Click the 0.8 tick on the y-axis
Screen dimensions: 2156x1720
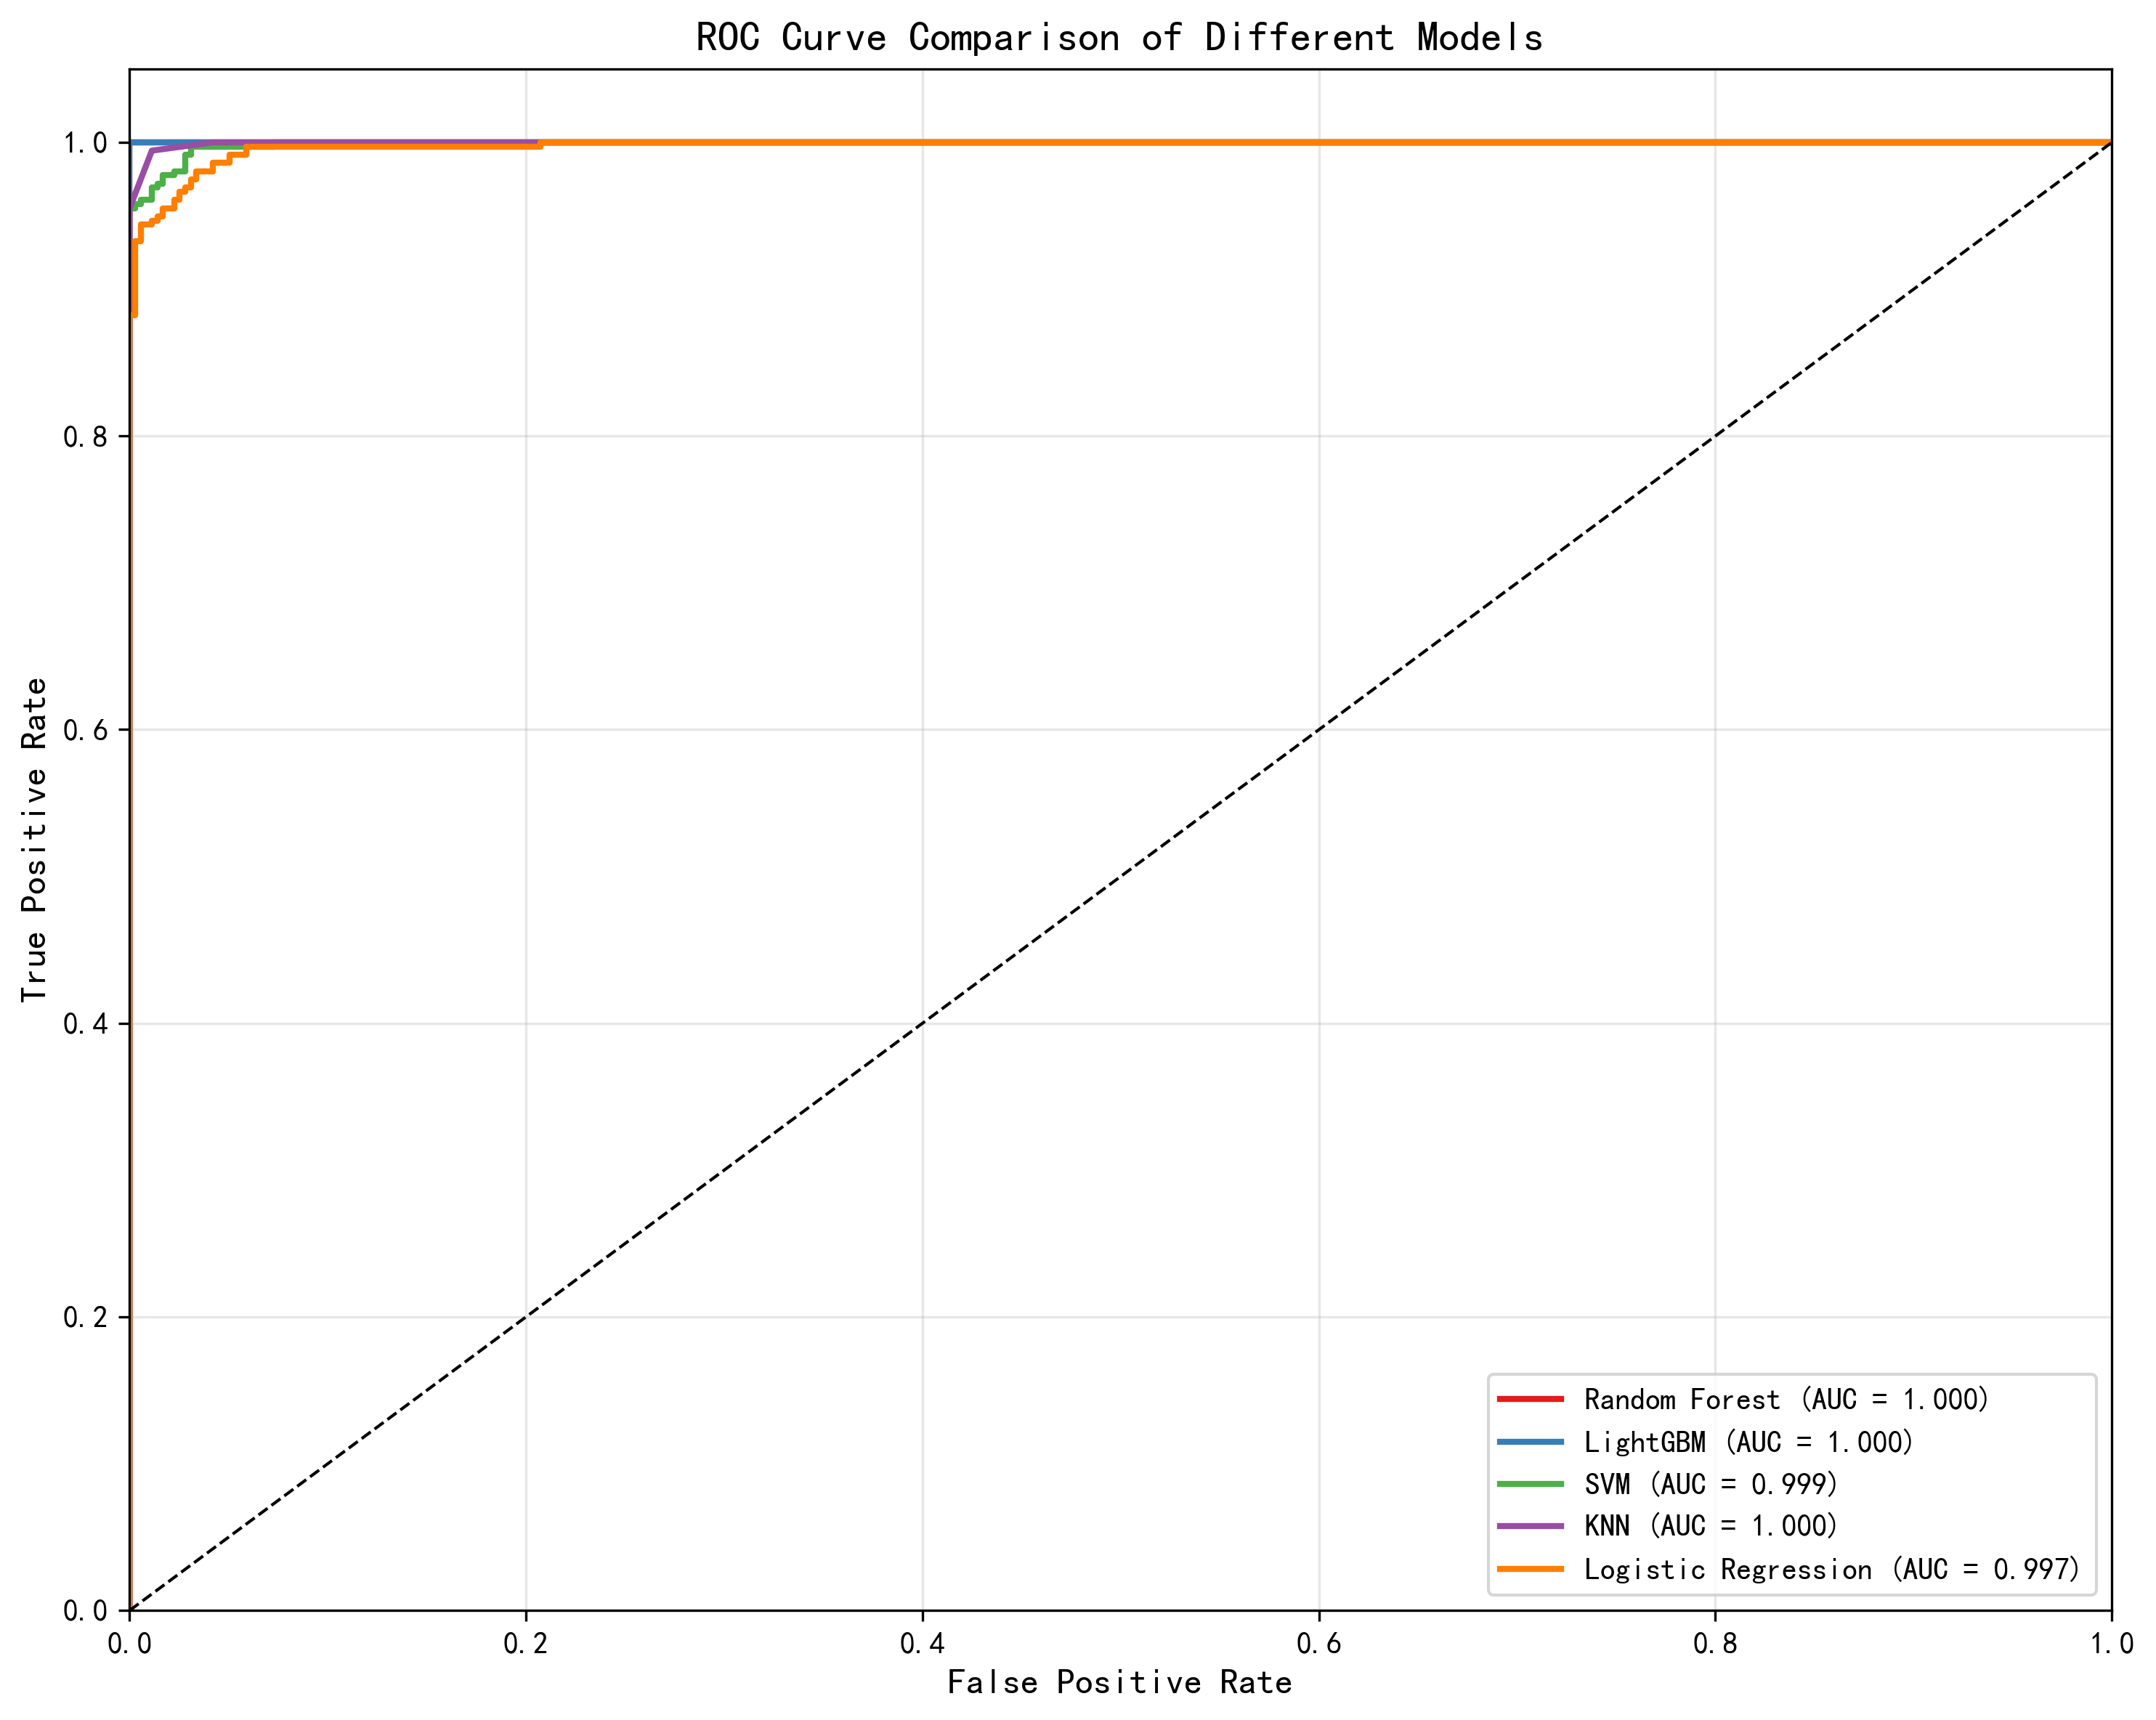click(x=85, y=437)
